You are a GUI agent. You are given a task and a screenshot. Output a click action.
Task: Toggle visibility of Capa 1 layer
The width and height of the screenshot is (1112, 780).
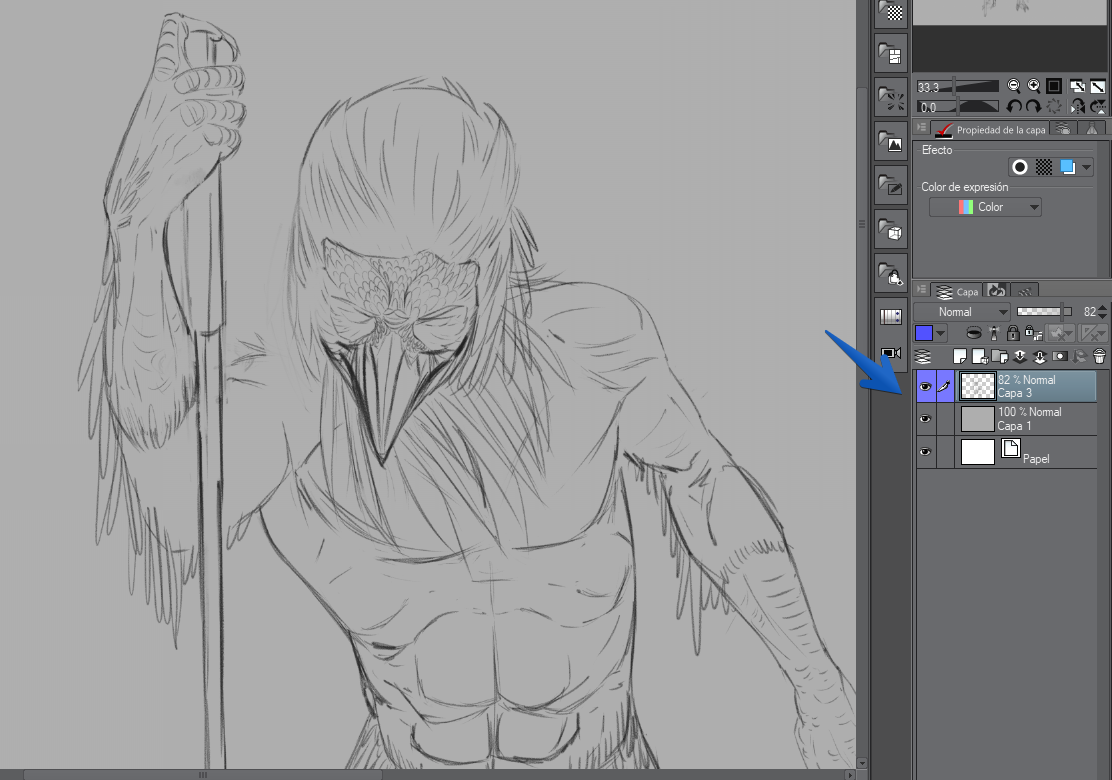pyautogui.click(x=925, y=420)
